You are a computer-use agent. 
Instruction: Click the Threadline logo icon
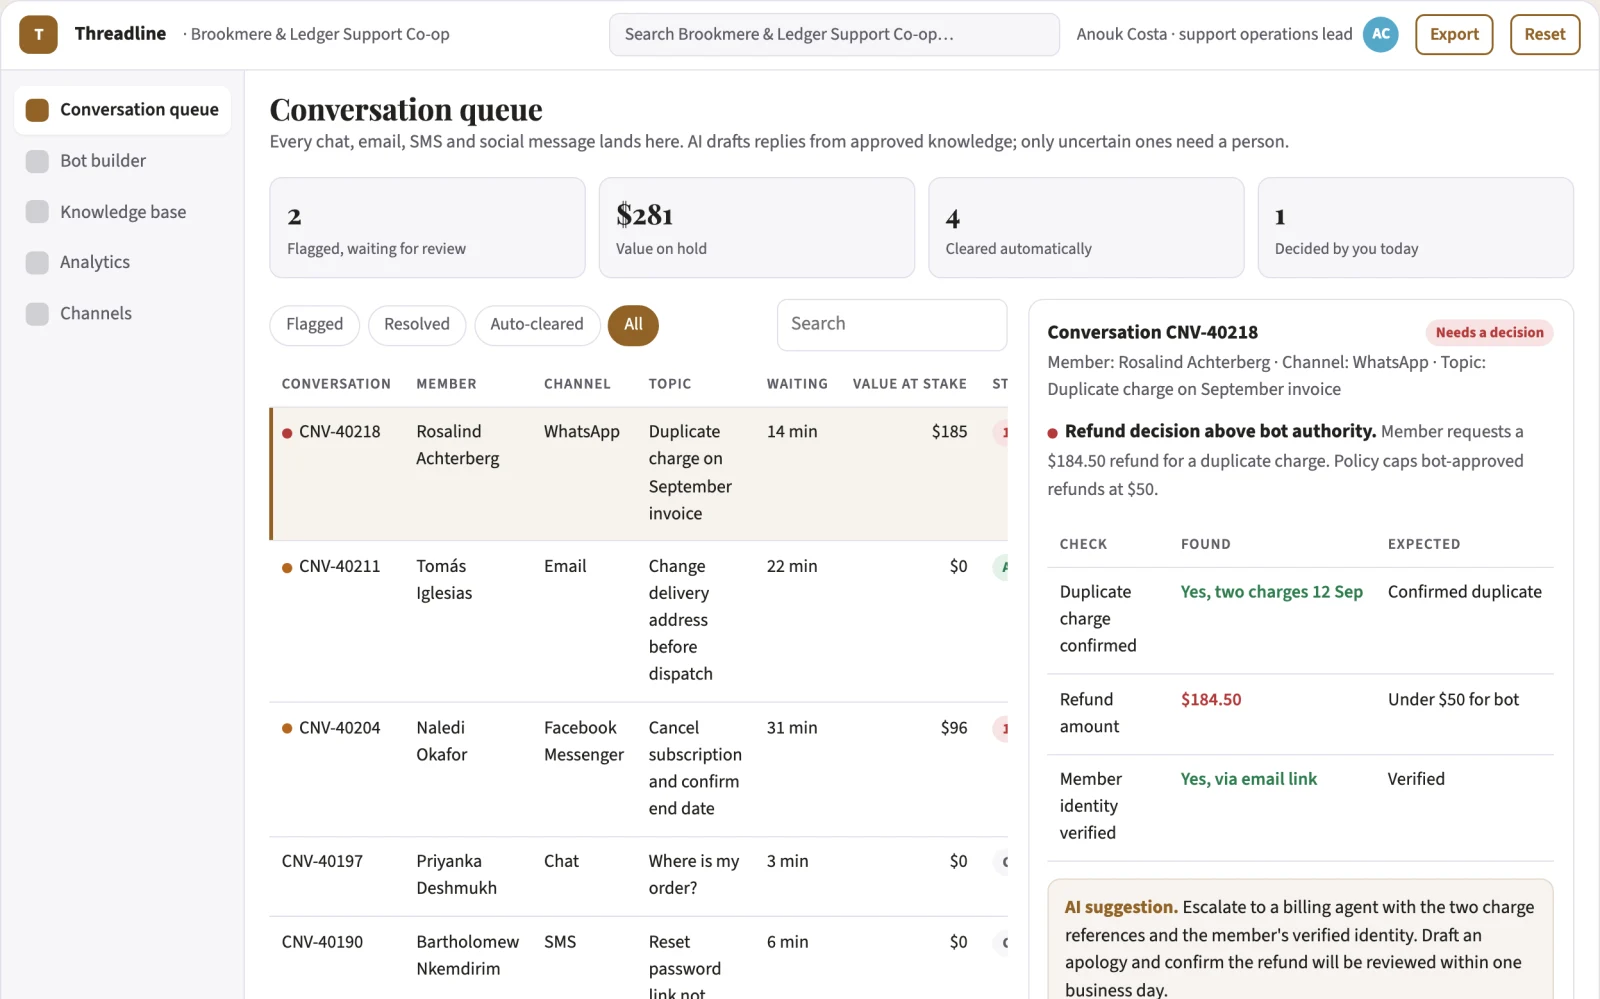point(38,34)
